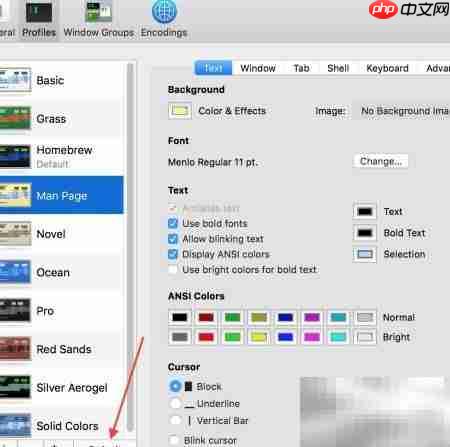Open the Bold Text color swatch

point(365,233)
